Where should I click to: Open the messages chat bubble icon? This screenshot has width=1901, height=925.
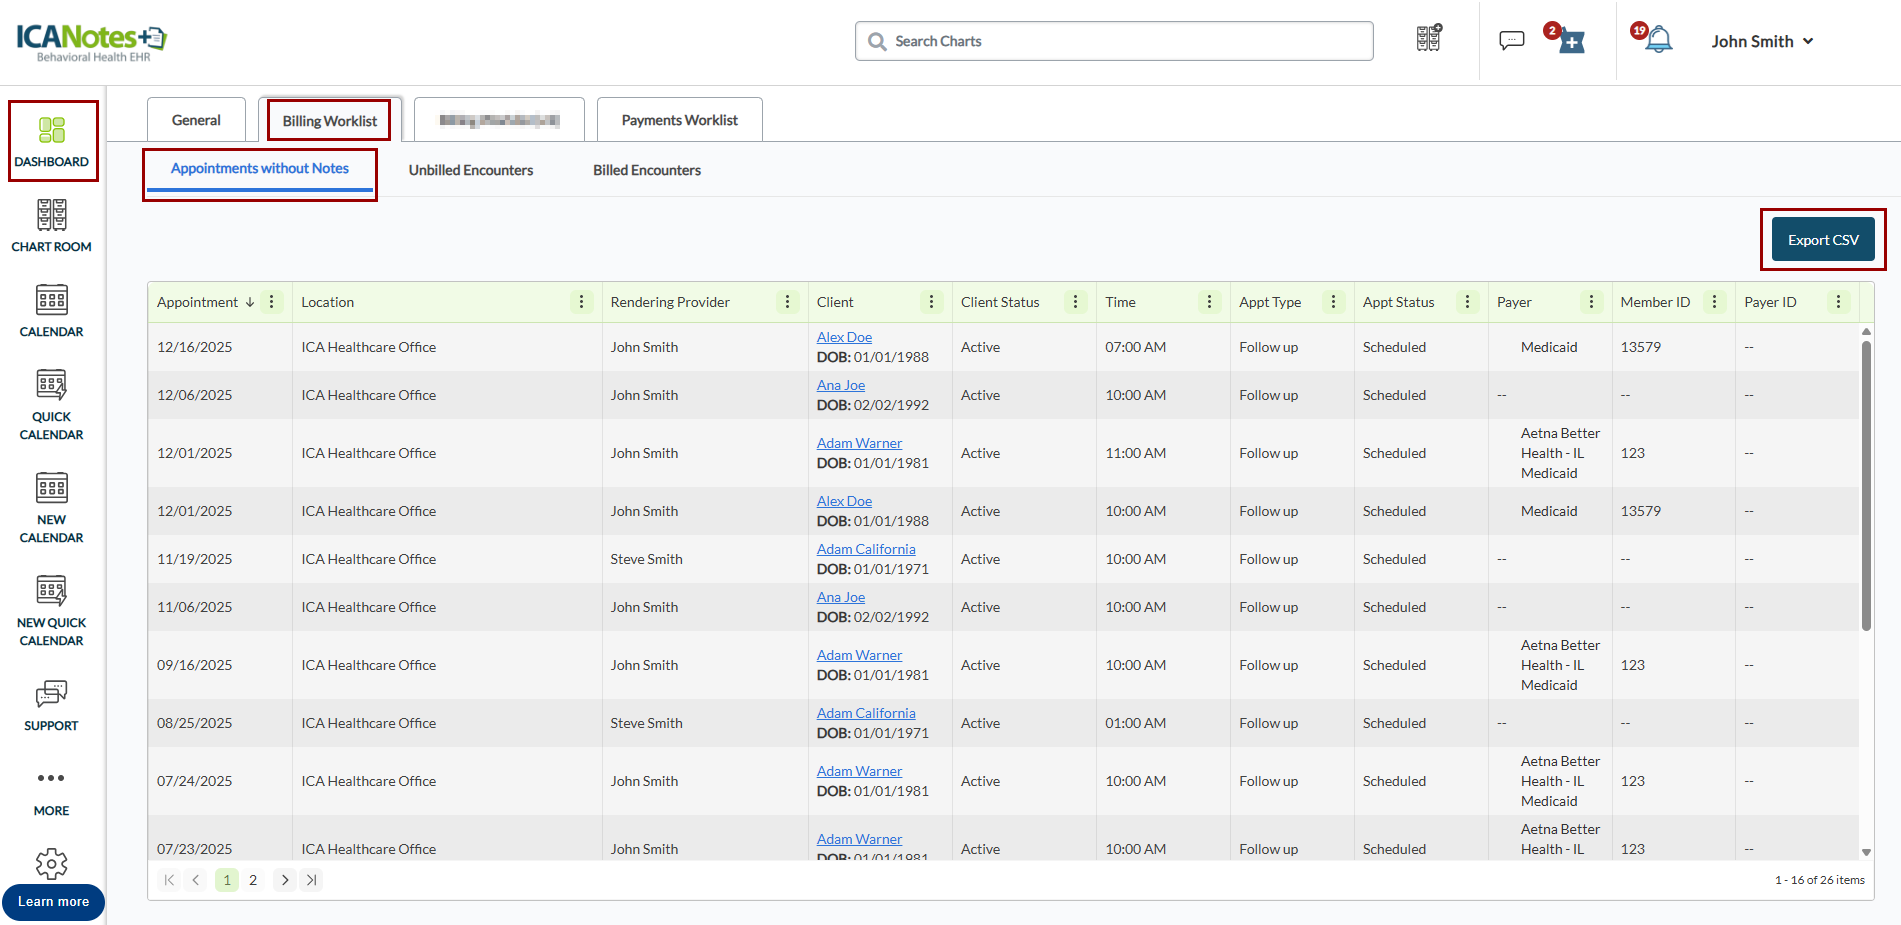pyautogui.click(x=1511, y=41)
